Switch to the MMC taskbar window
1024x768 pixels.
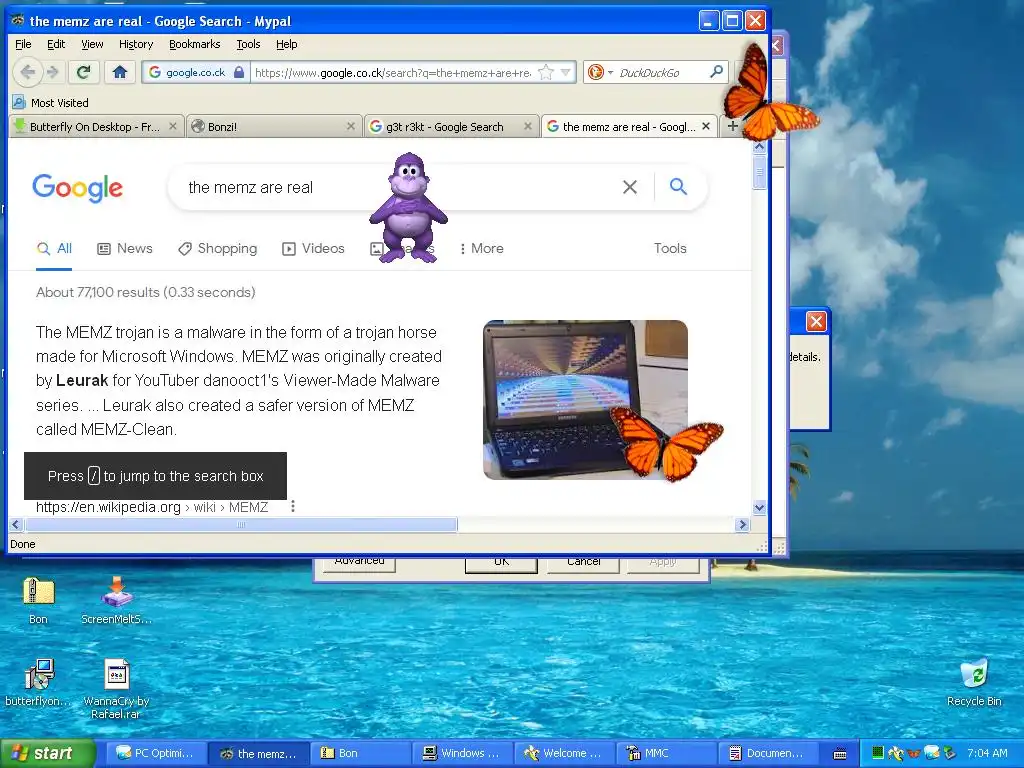[x=666, y=753]
